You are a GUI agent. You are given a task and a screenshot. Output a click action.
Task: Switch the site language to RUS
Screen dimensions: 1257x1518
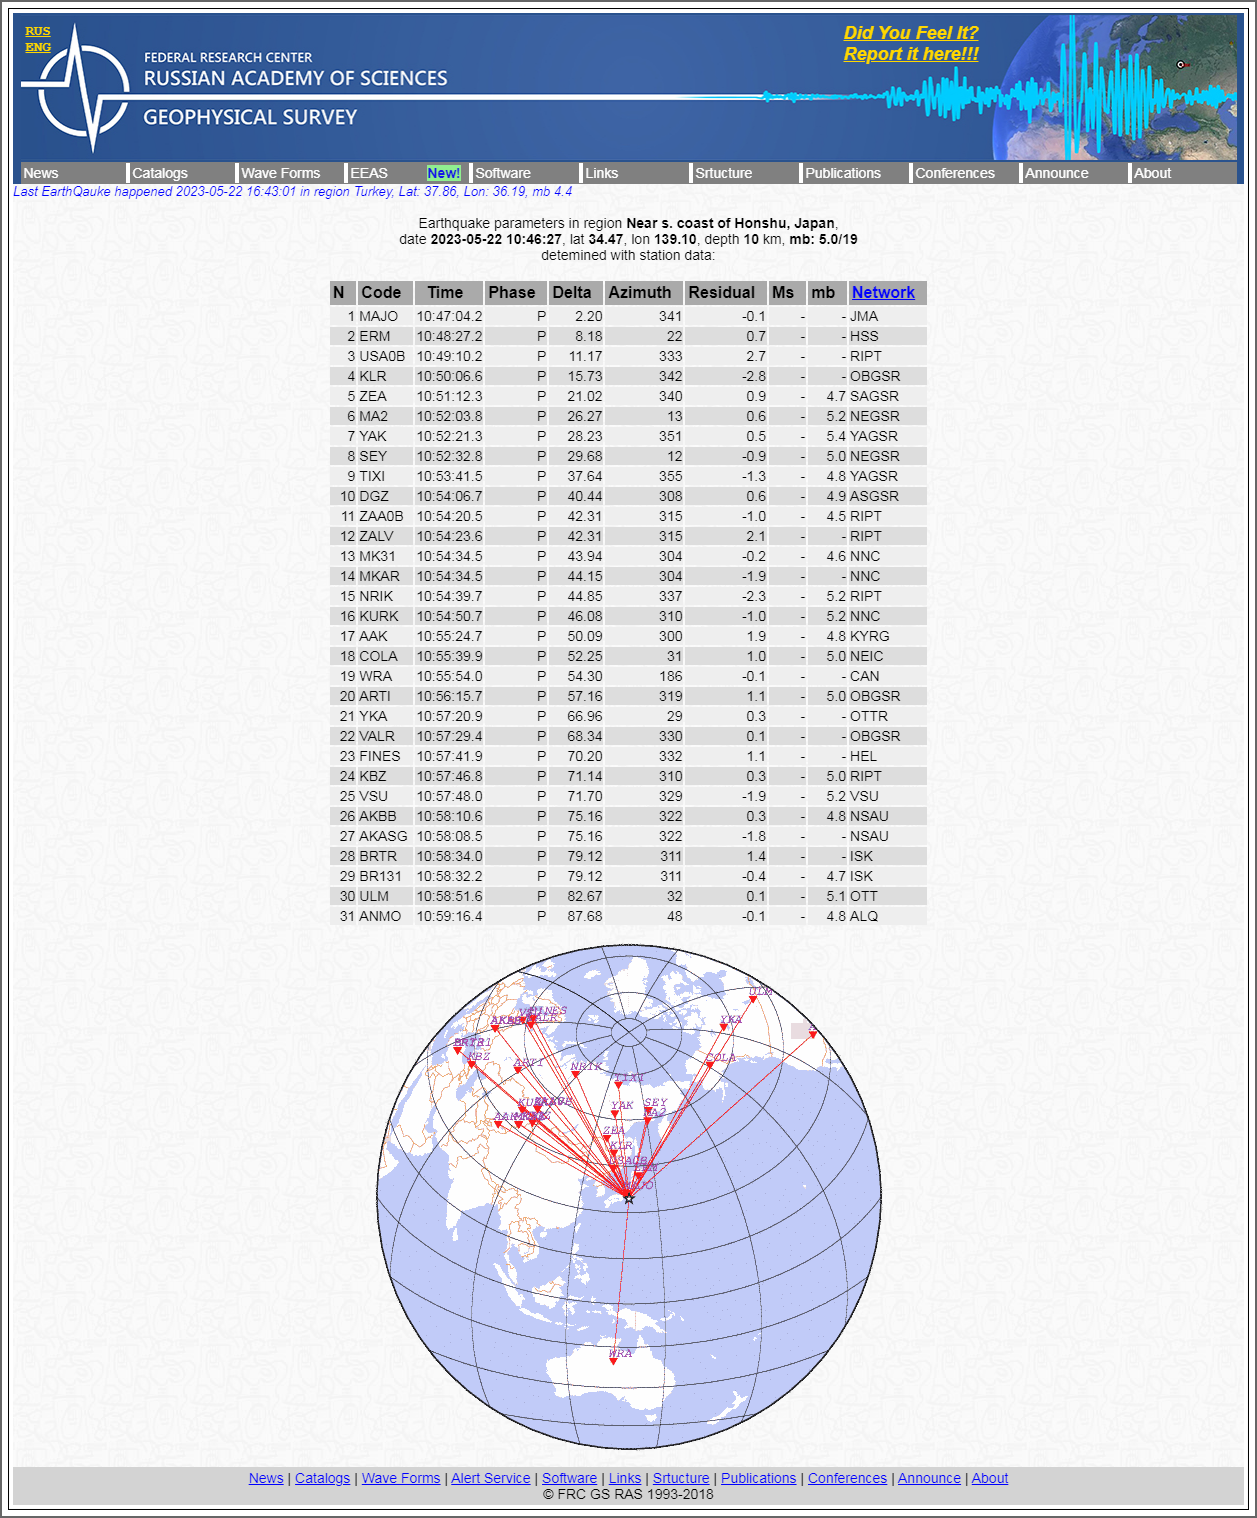(x=38, y=31)
